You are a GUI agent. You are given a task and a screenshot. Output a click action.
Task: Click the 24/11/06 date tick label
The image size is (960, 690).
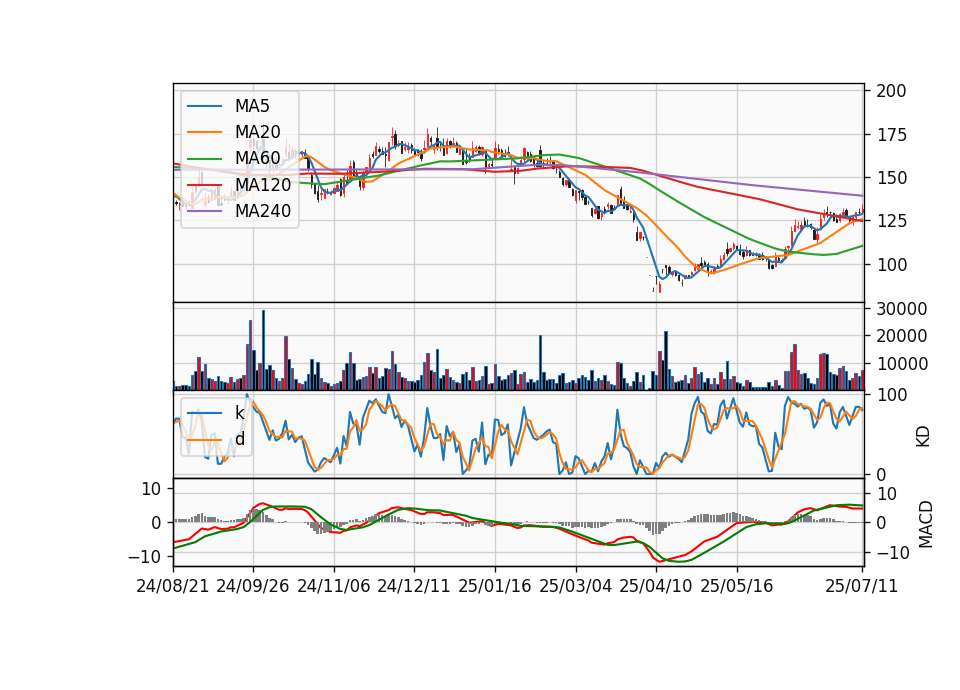[334, 586]
